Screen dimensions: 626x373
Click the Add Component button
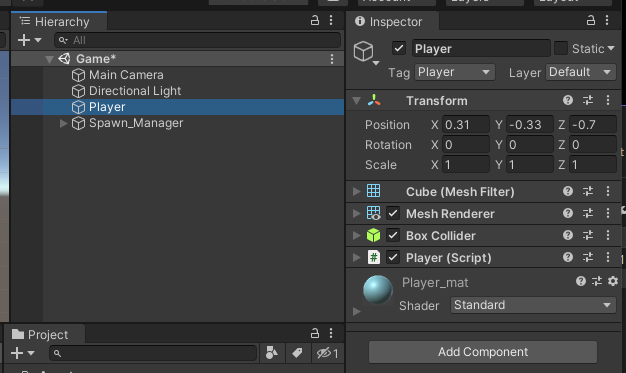[x=483, y=352]
